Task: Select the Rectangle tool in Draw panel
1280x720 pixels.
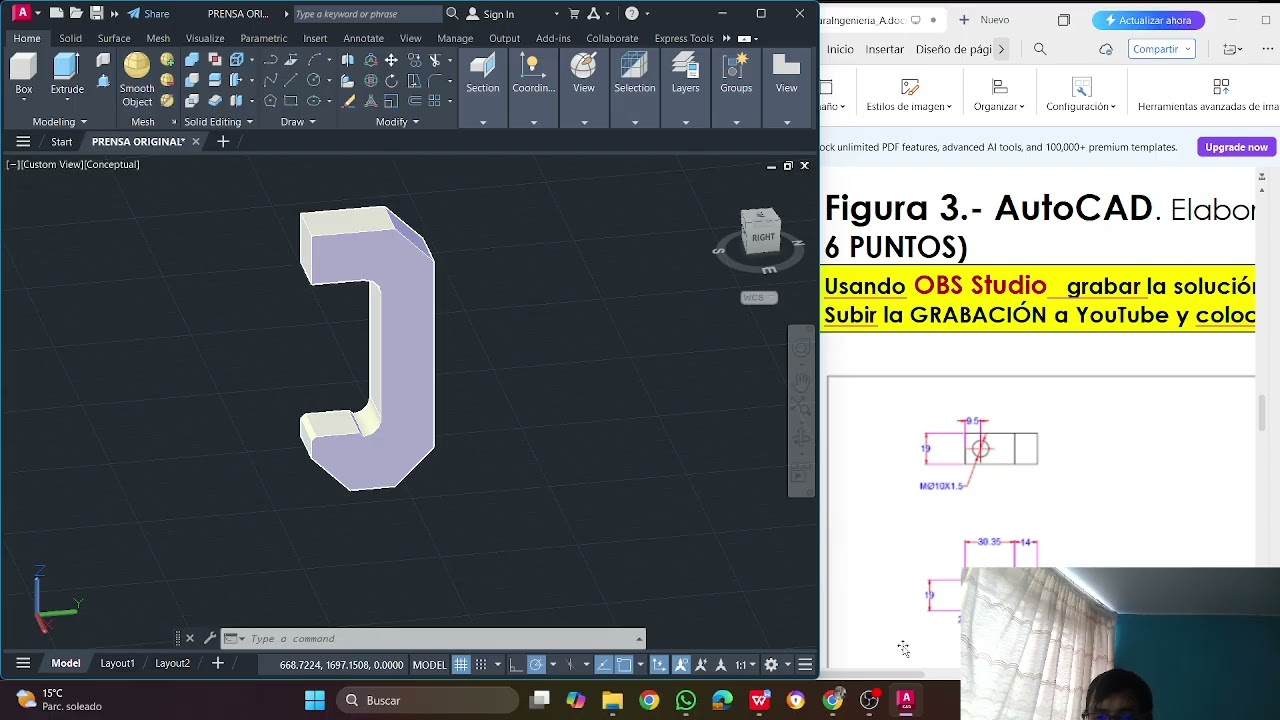Action: [x=291, y=101]
